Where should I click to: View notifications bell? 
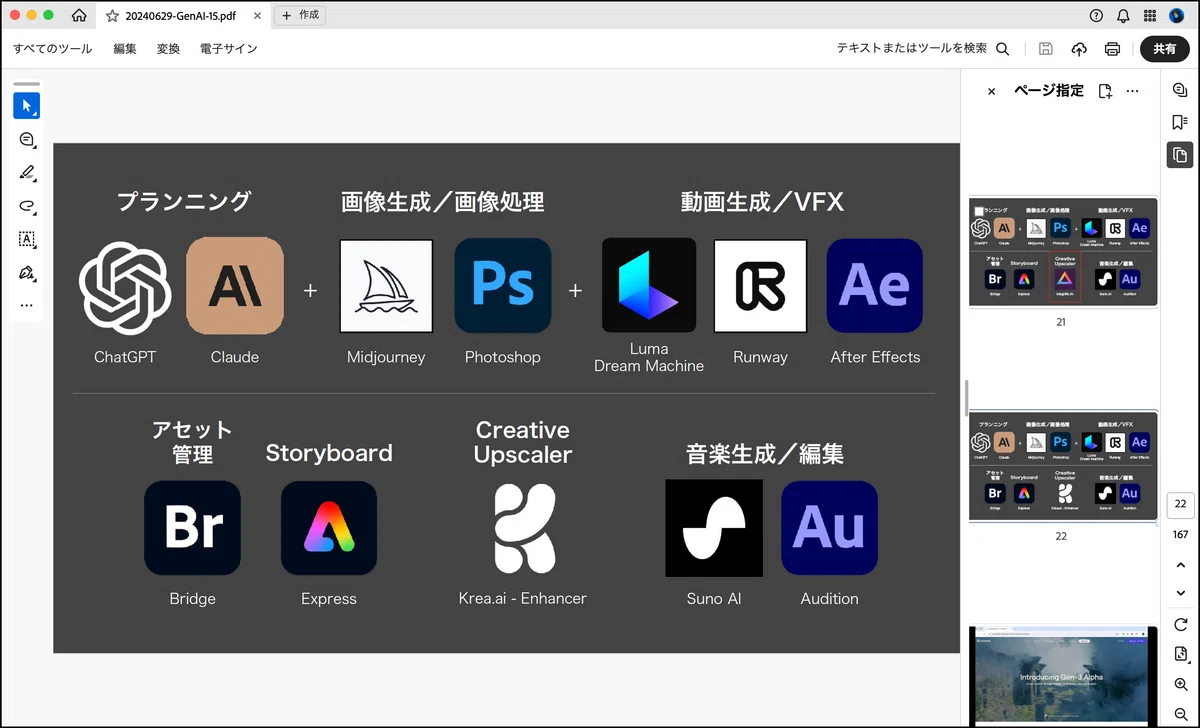pyautogui.click(x=1124, y=16)
